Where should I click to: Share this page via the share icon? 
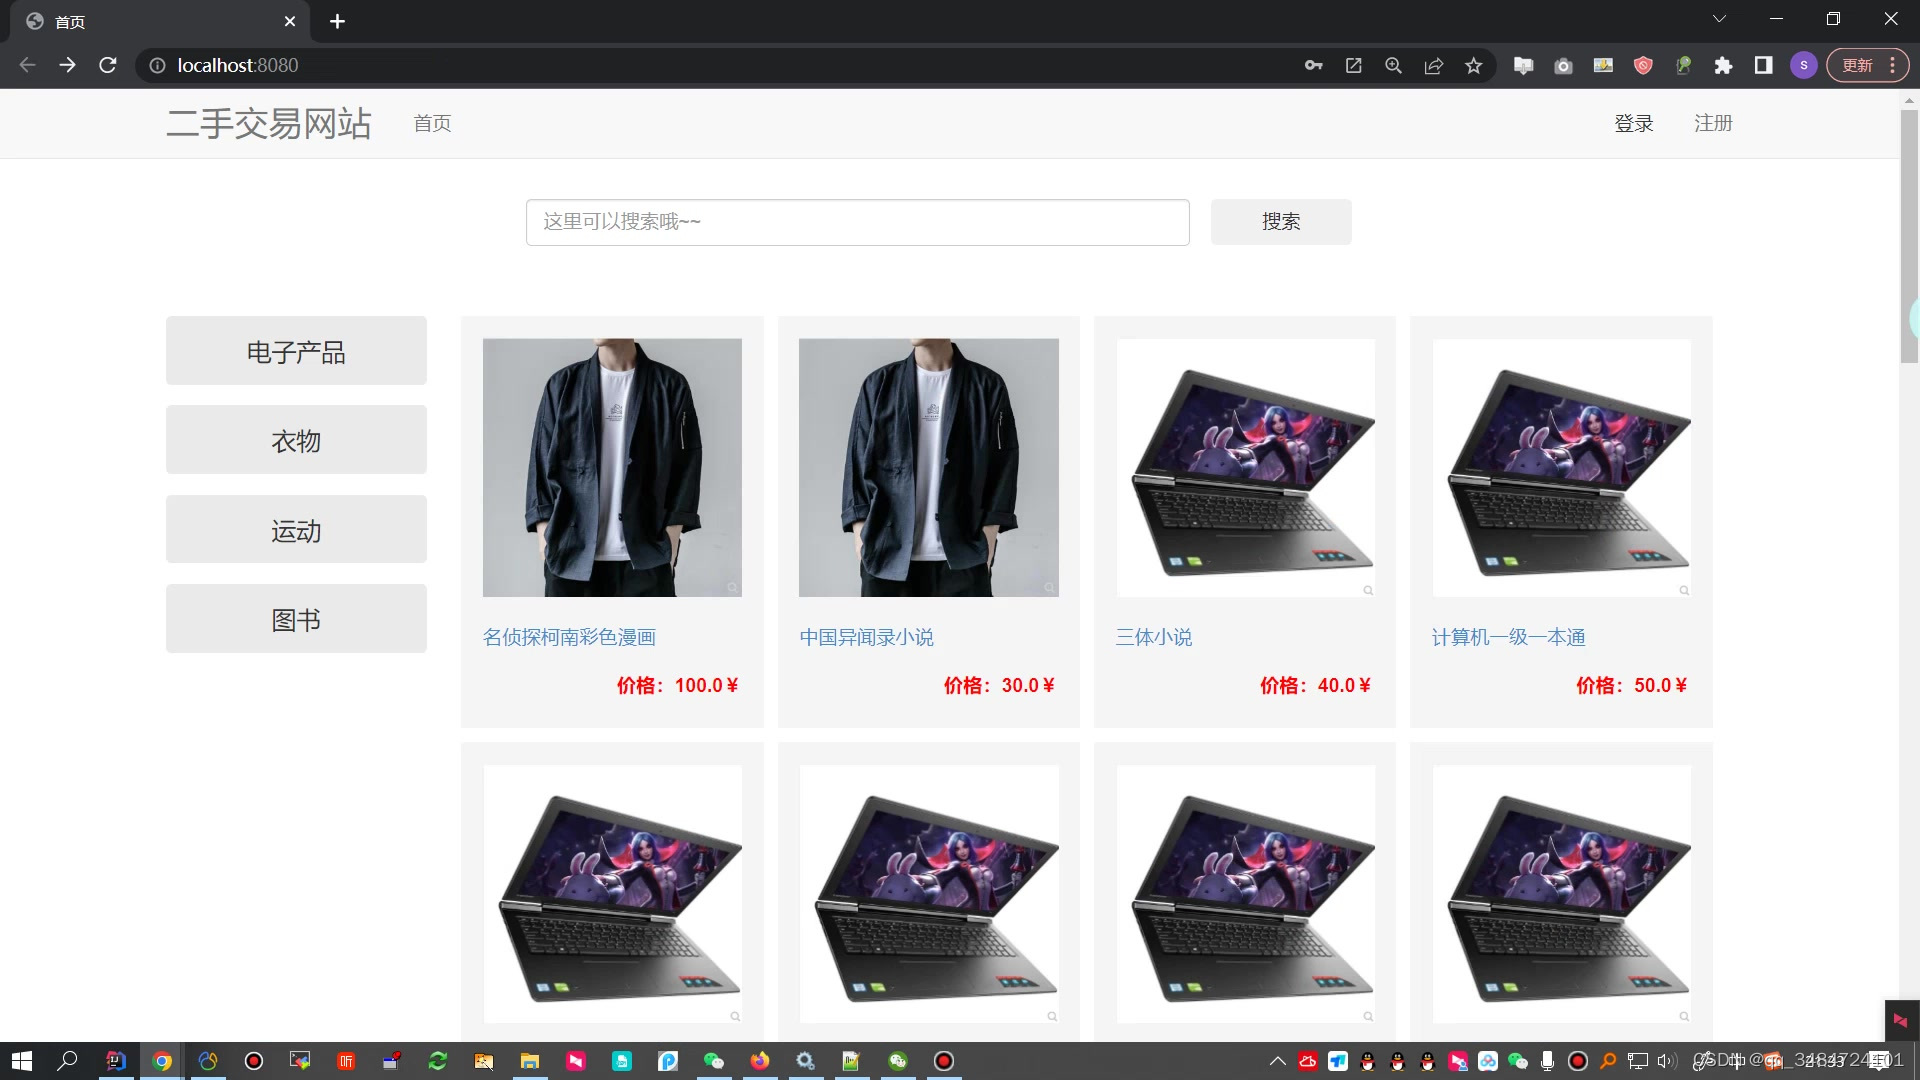click(1433, 65)
